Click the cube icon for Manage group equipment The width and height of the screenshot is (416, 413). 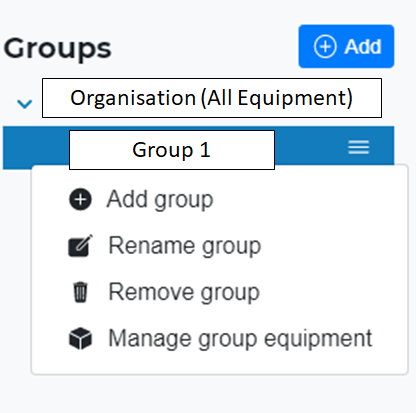[80, 338]
